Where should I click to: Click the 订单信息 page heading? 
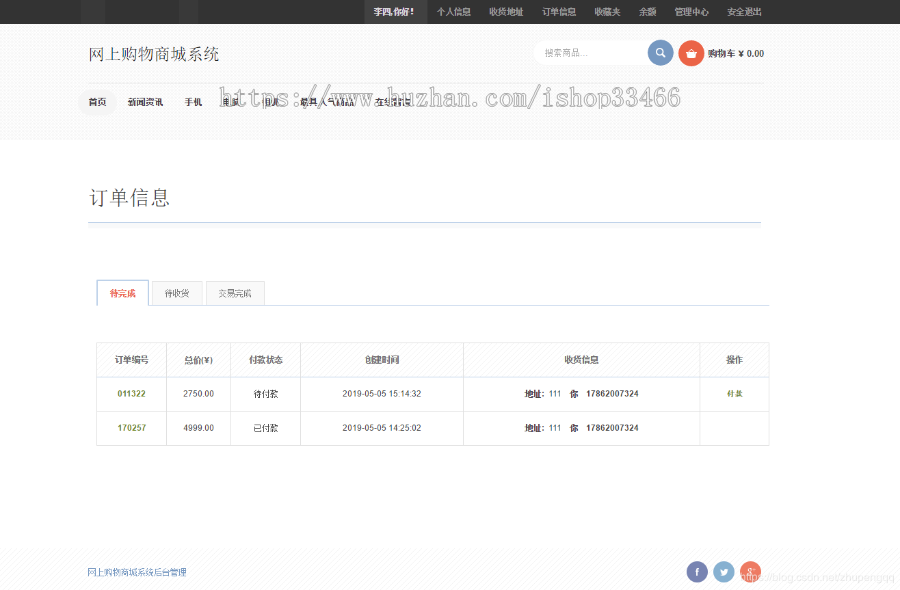[x=129, y=197]
